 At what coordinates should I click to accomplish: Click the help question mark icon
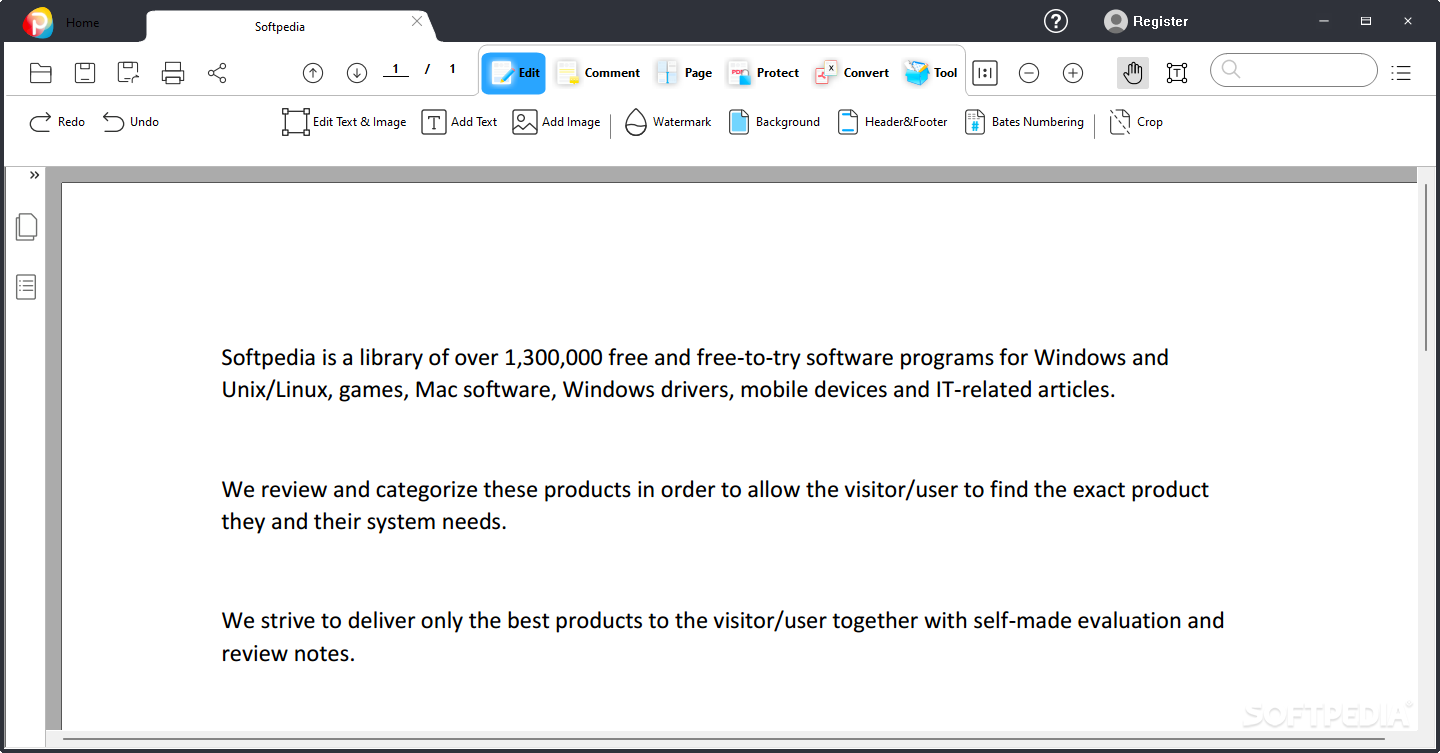[x=1056, y=21]
